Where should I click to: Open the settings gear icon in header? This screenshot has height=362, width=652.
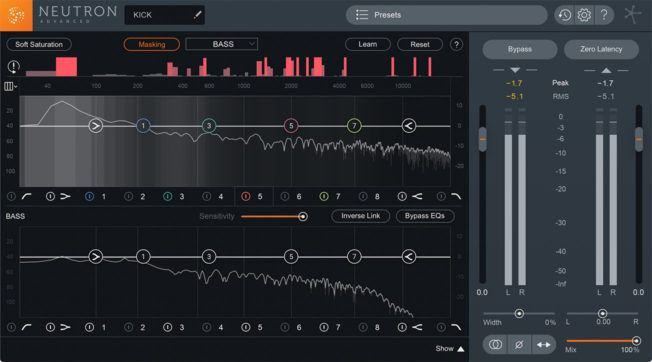point(584,15)
